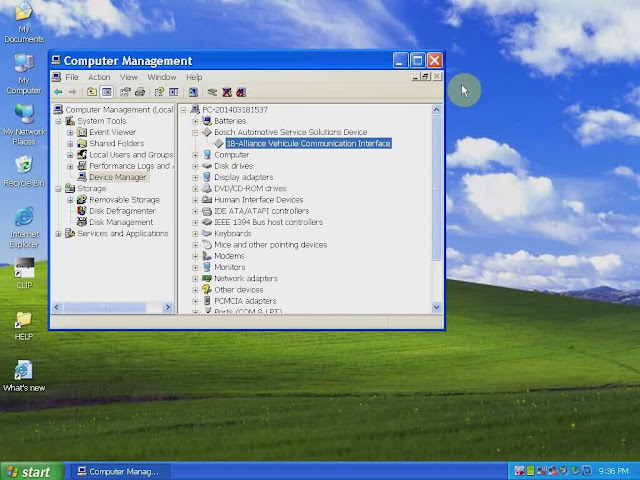The image size is (640, 480).
Task: Expand the Batteries category
Action: pos(195,121)
